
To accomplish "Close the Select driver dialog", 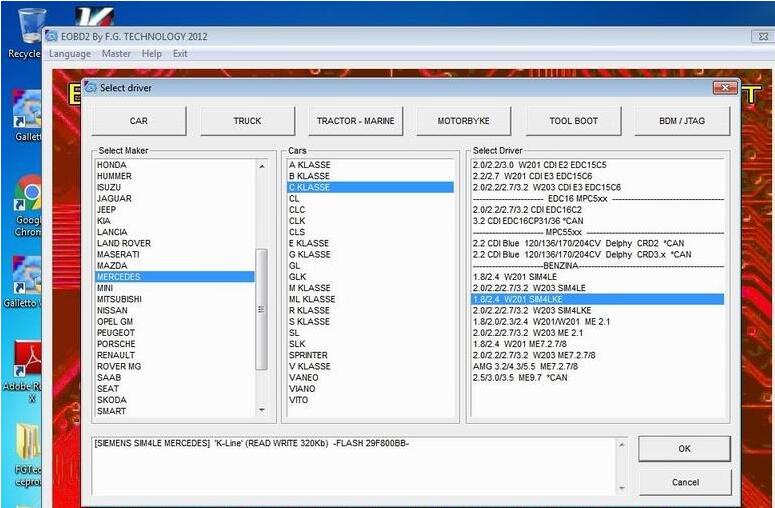I will [725, 87].
